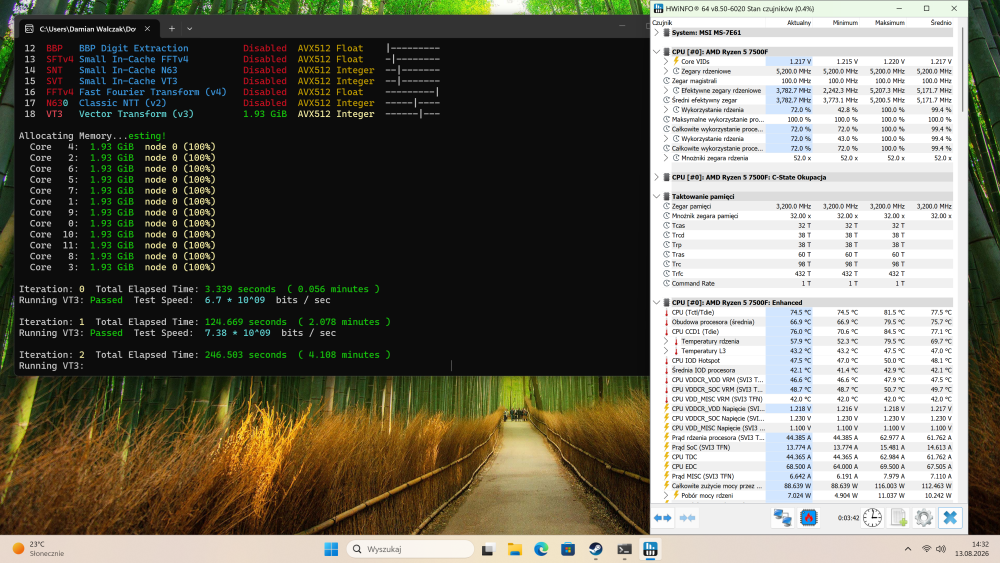Collapse the Taktowanie pamięci section

coord(657,196)
